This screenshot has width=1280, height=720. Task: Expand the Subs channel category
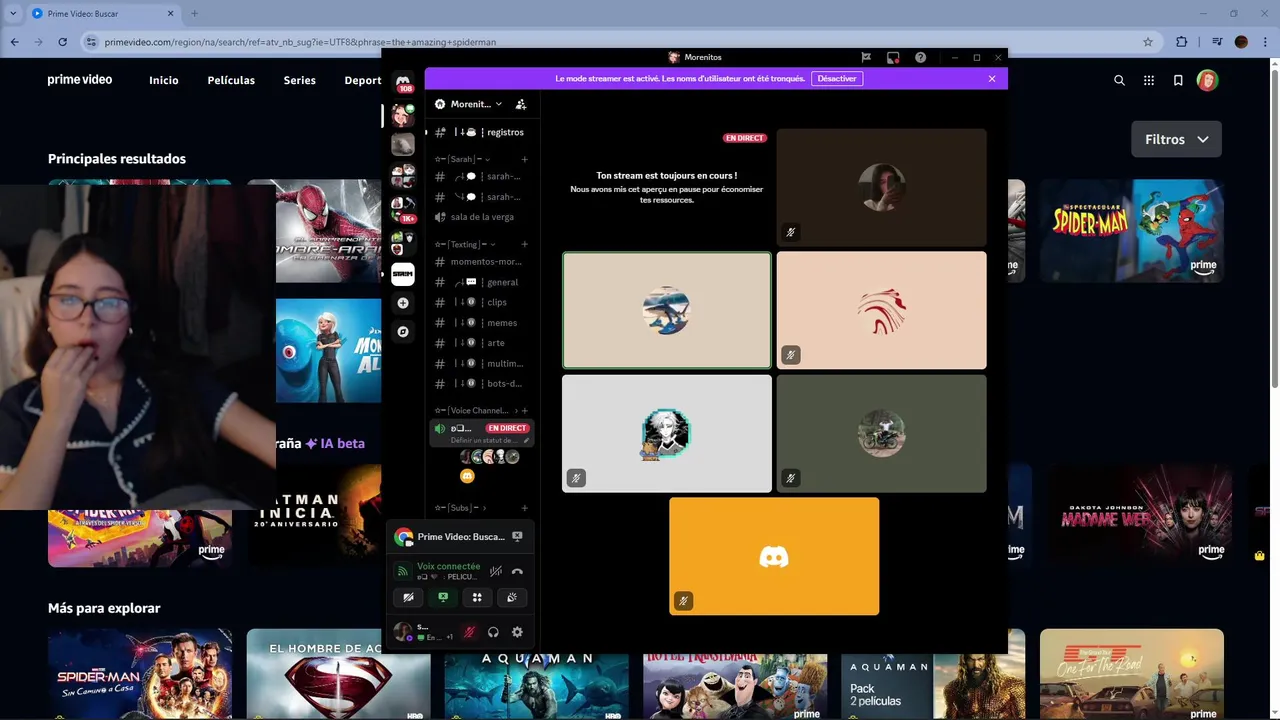pos(461,508)
